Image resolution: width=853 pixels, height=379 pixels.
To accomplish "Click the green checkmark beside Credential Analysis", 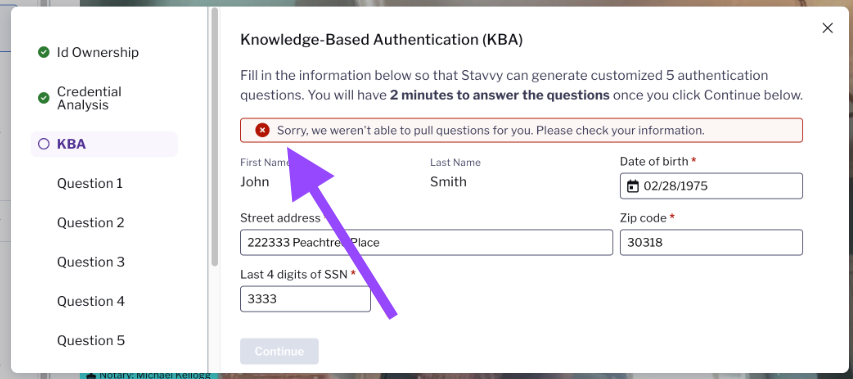I will [x=44, y=98].
